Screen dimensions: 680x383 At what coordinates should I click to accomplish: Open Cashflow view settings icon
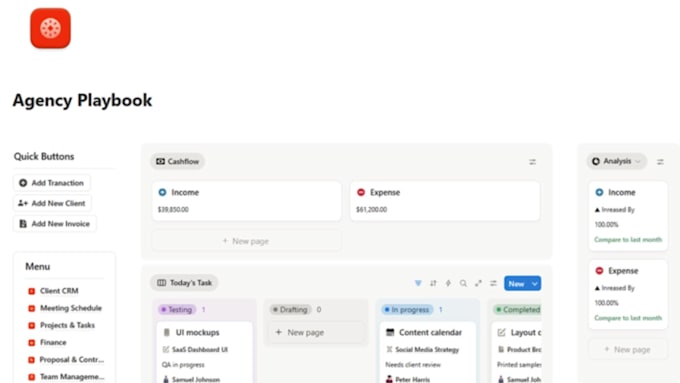[x=533, y=162]
